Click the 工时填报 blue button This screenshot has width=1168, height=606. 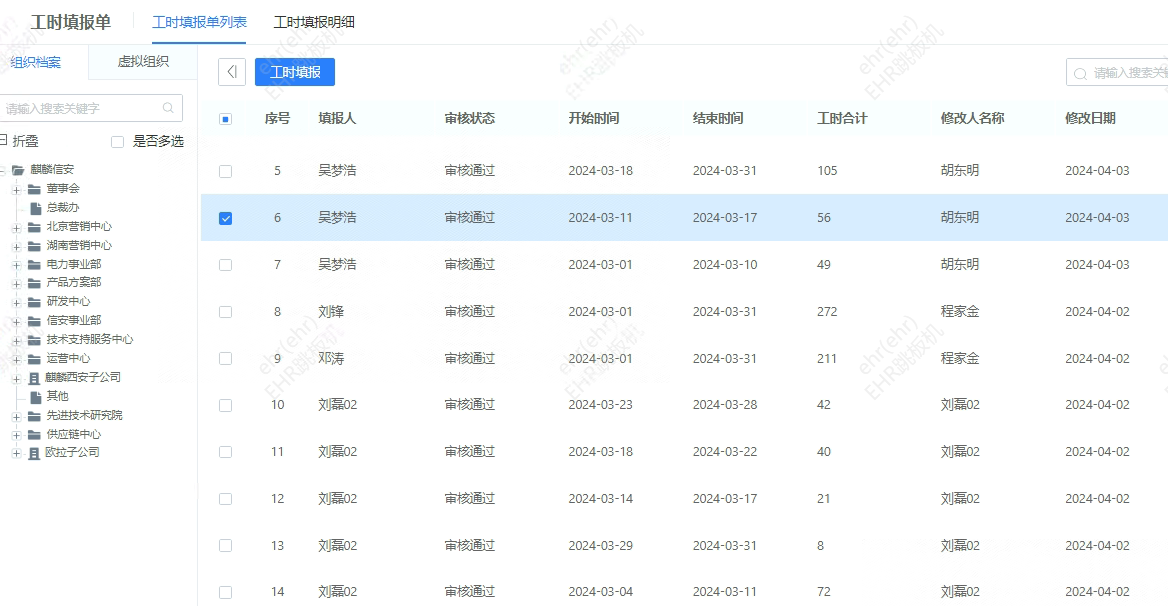294,71
